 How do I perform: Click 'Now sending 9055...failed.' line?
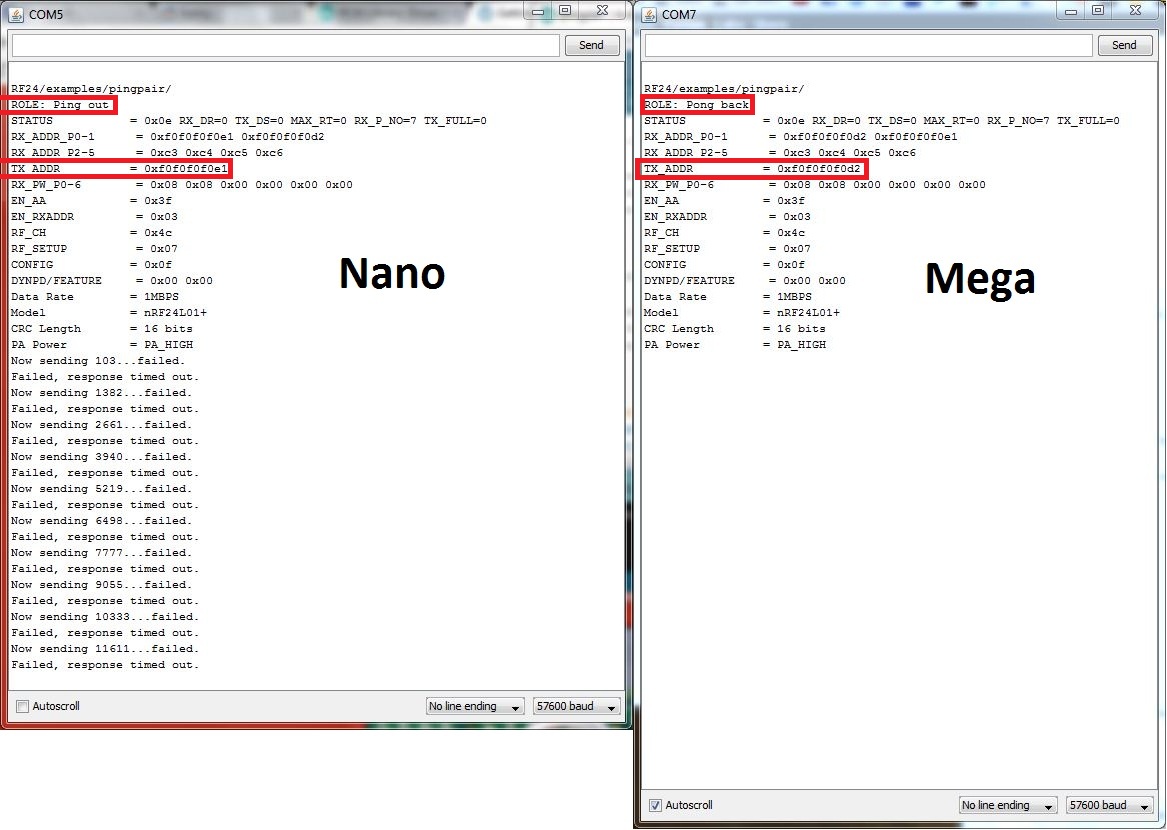point(101,585)
